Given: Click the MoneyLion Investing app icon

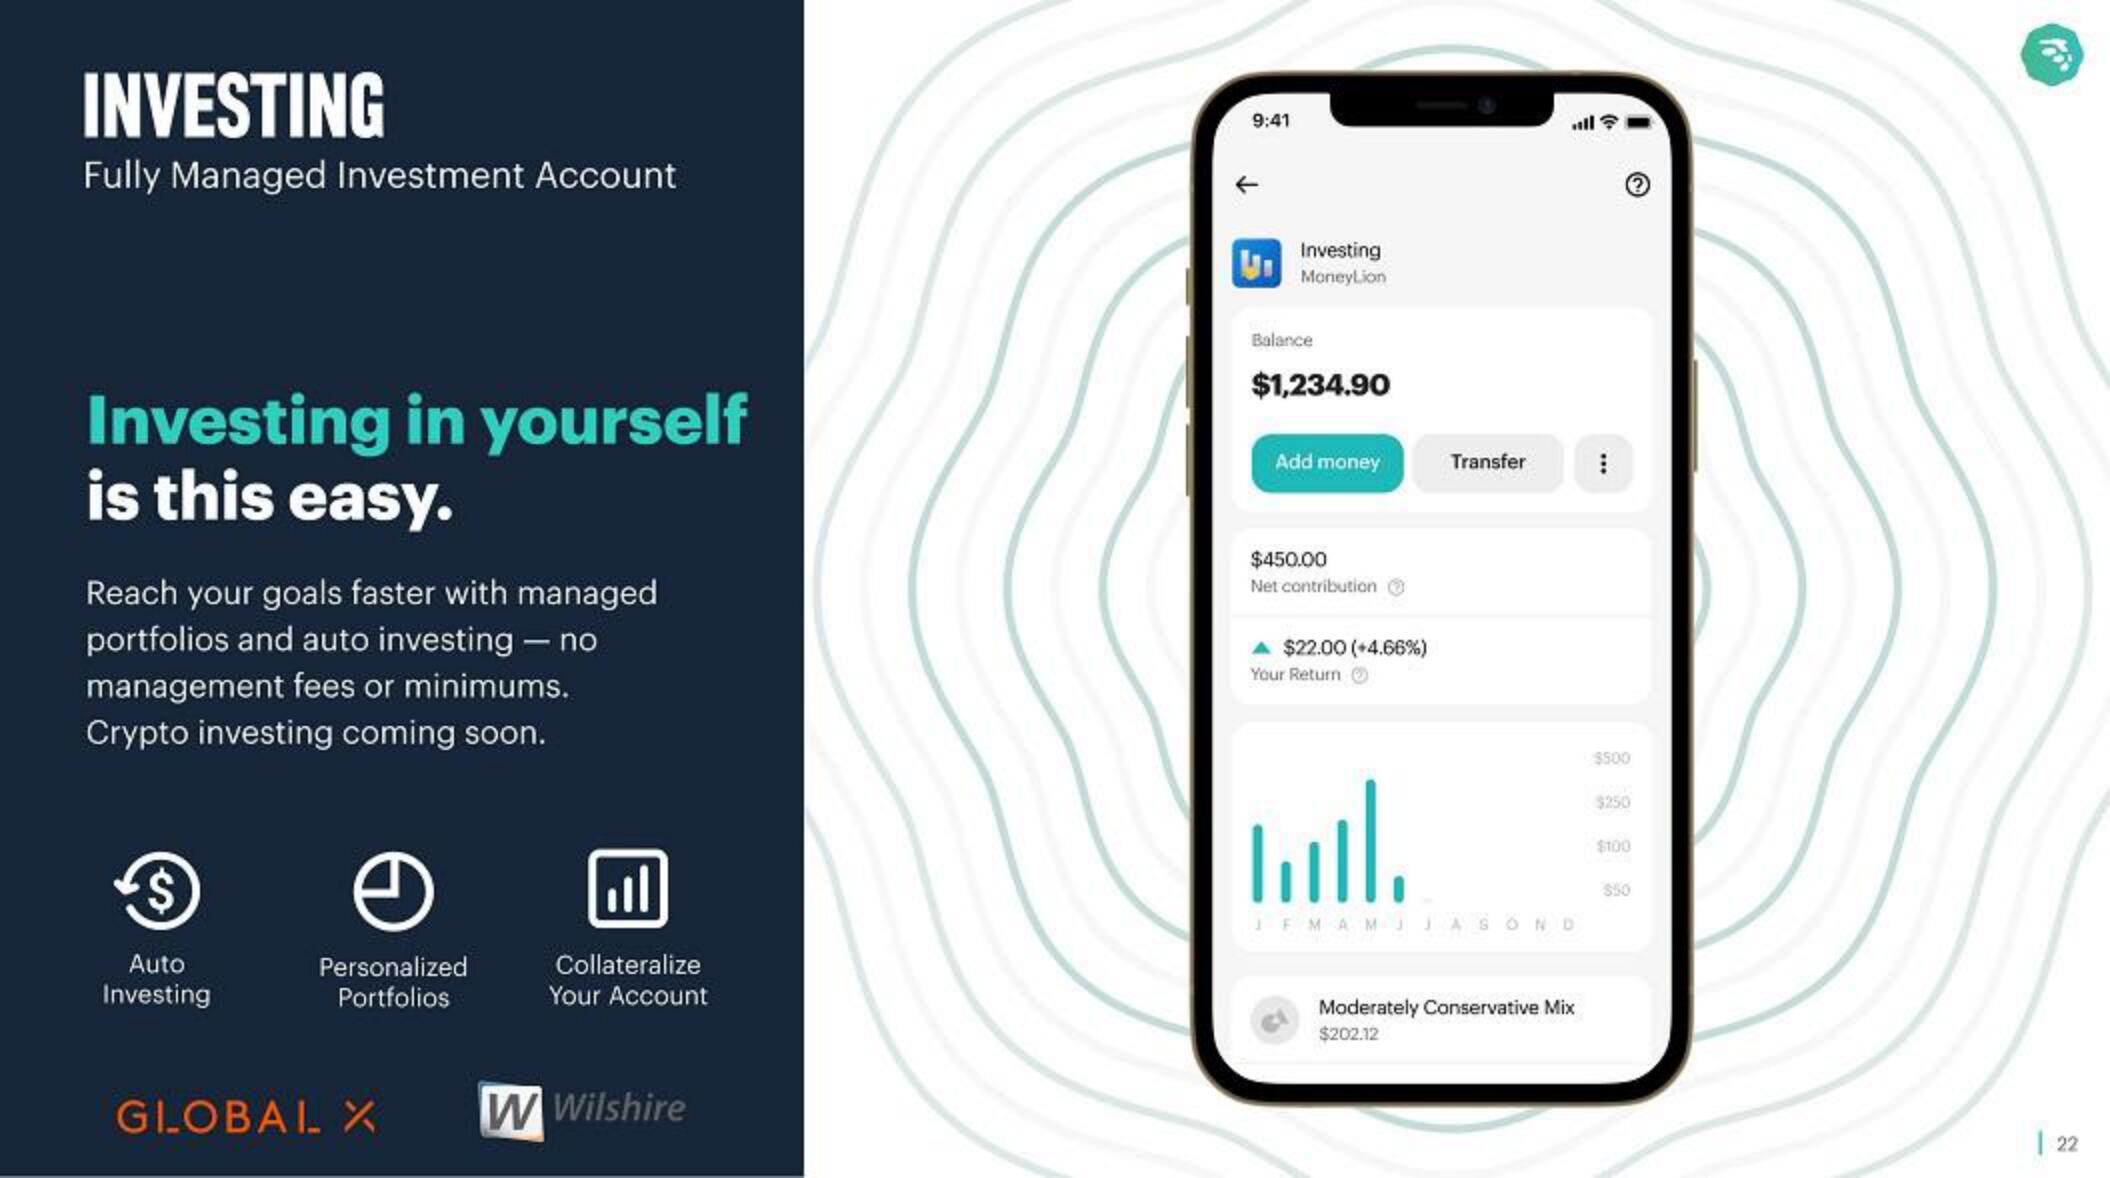Looking at the screenshot, I should [x=1256, y=261].
